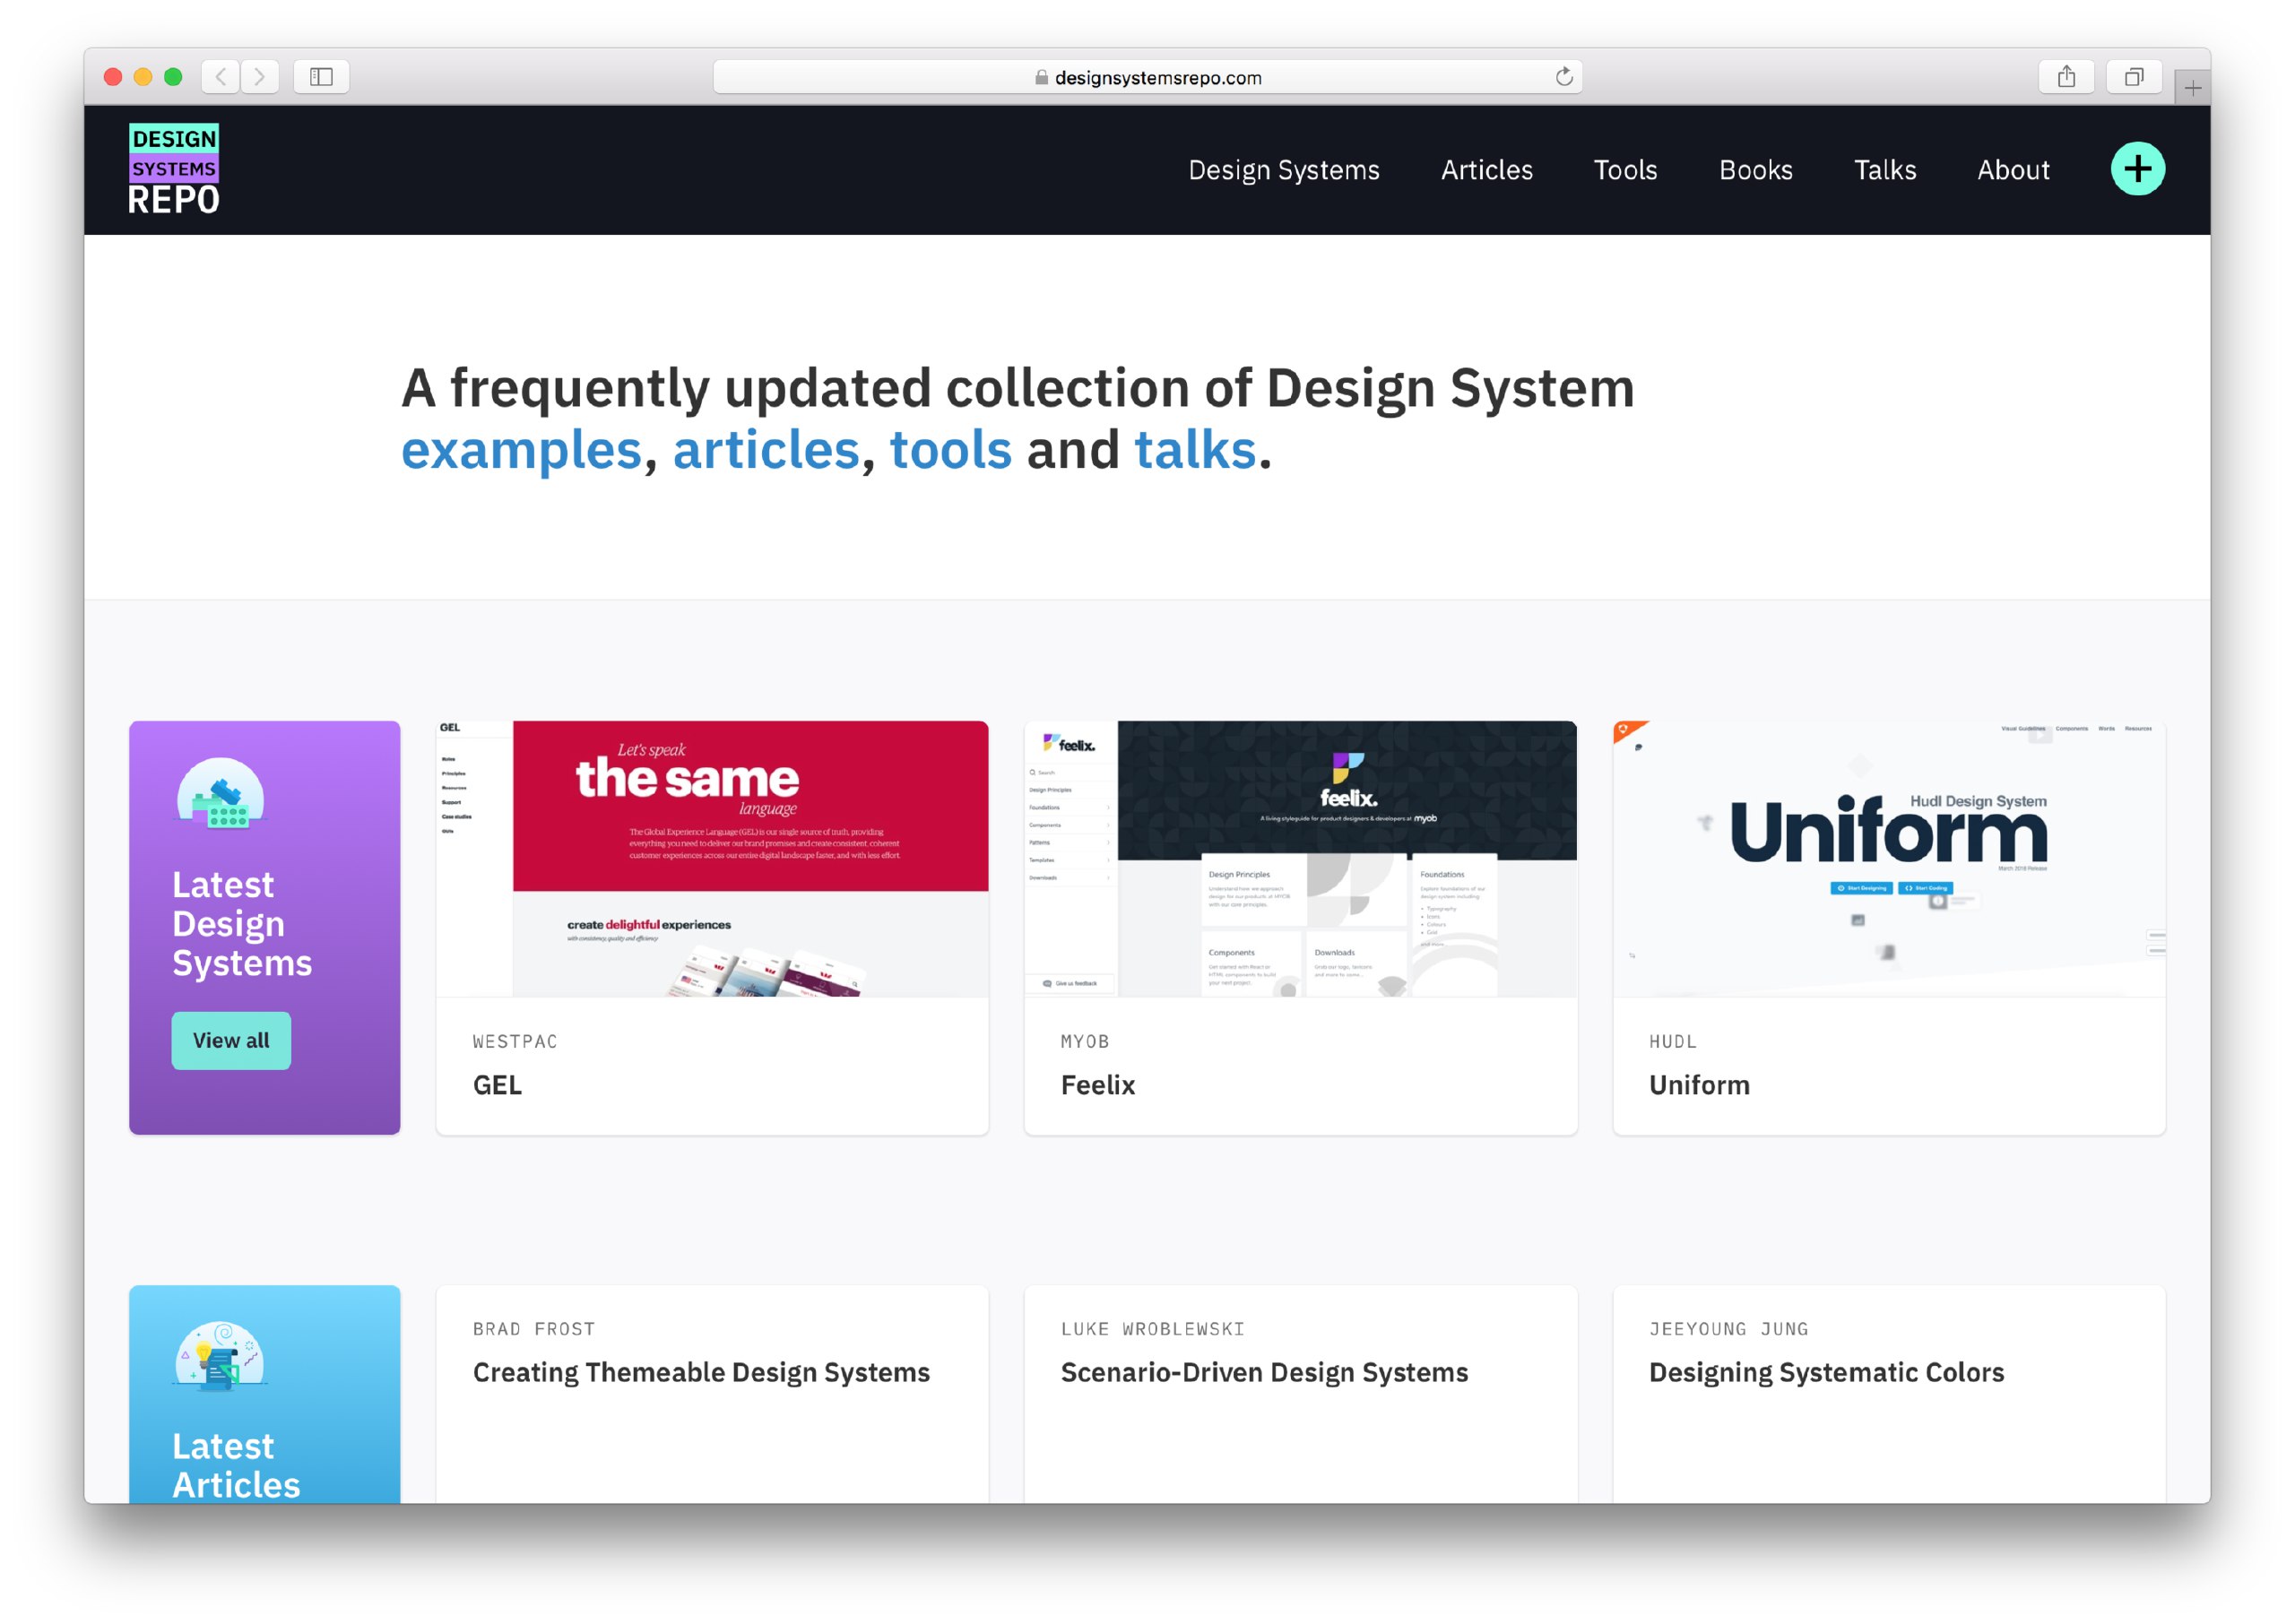Follow the 'talks' headline link
The image size is (2295, 1624).
[x=1194, y=450]
